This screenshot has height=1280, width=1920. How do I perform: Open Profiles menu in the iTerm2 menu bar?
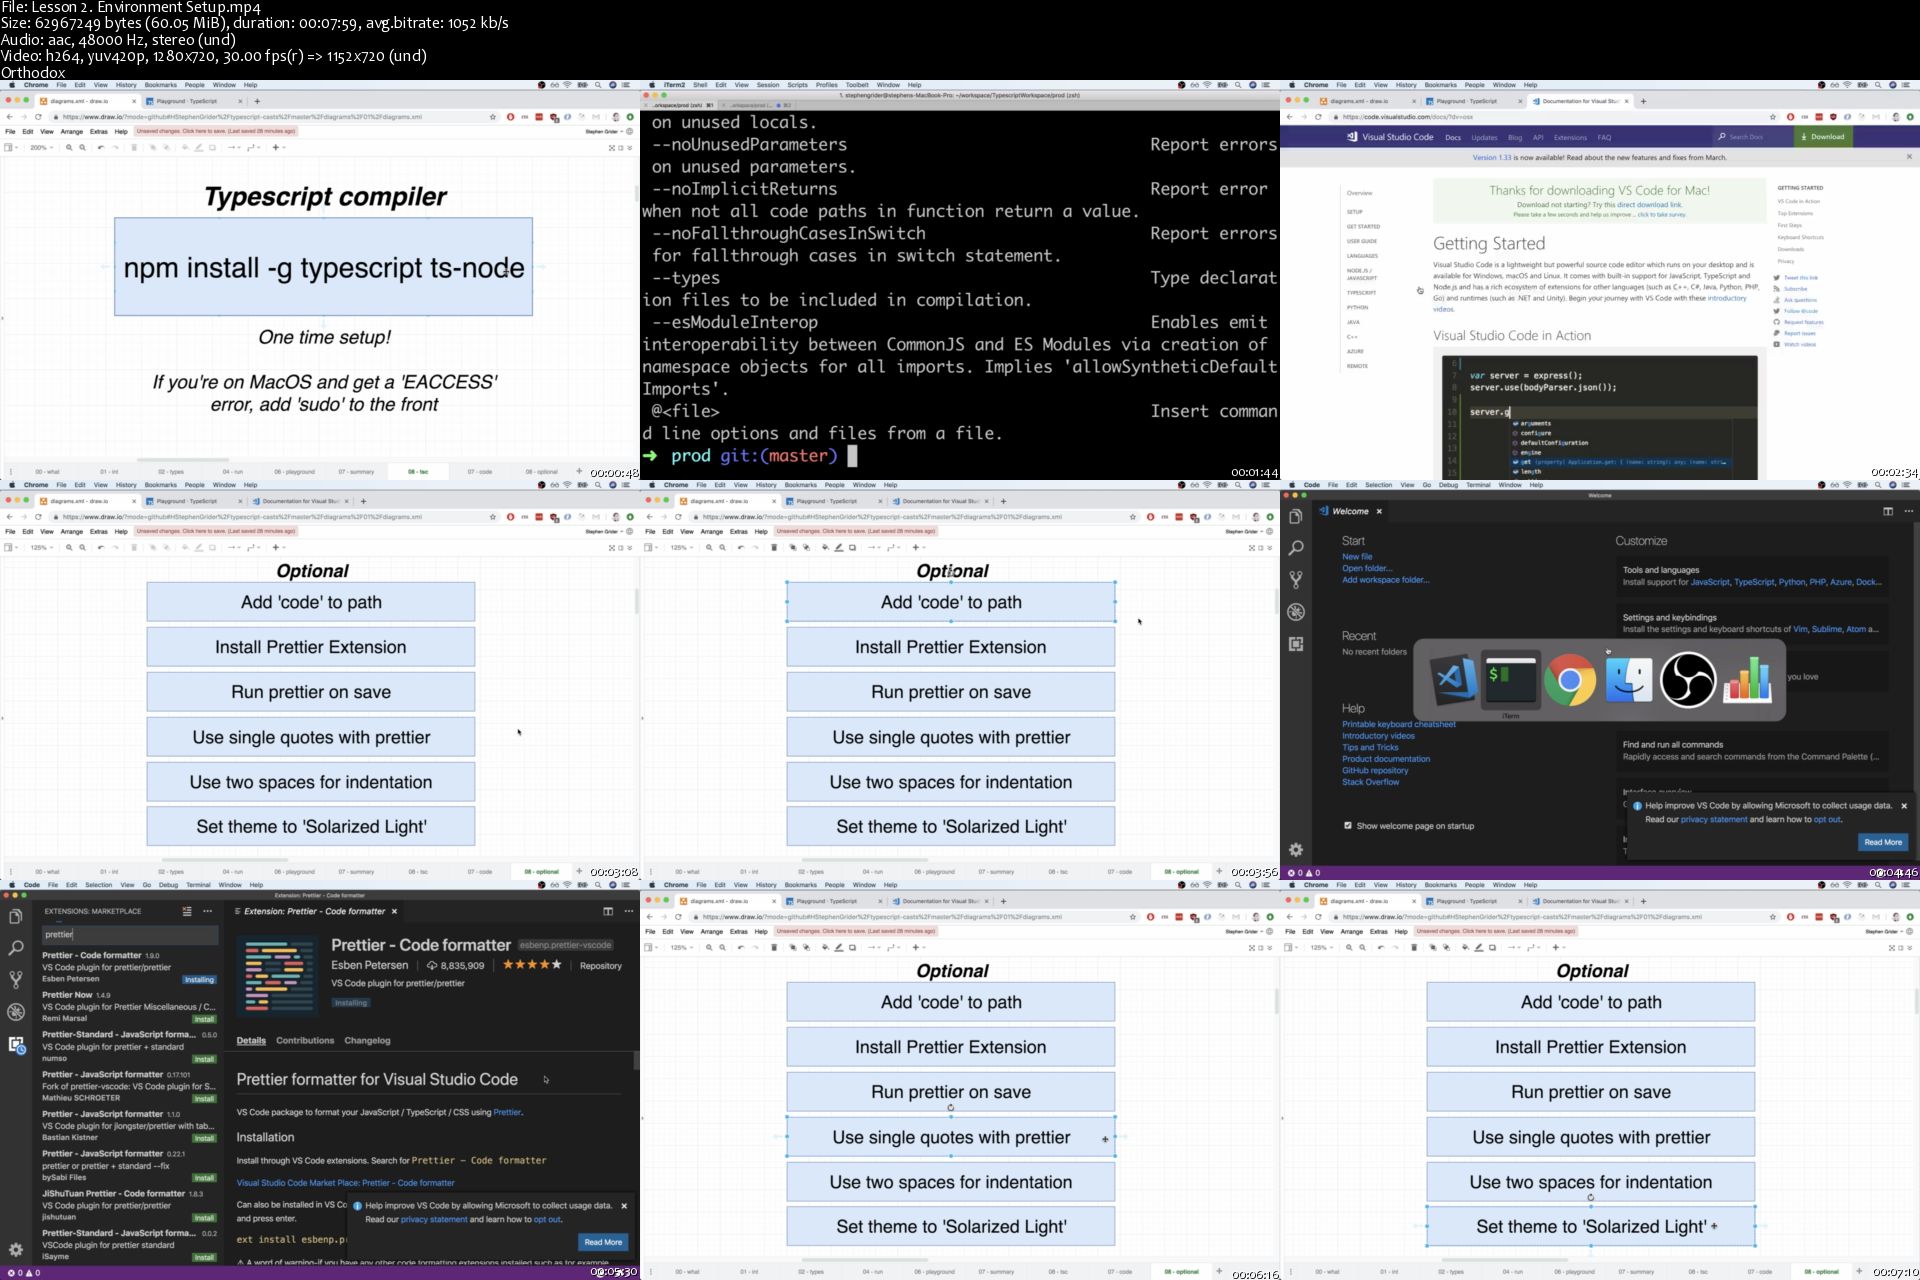point(826,85)
